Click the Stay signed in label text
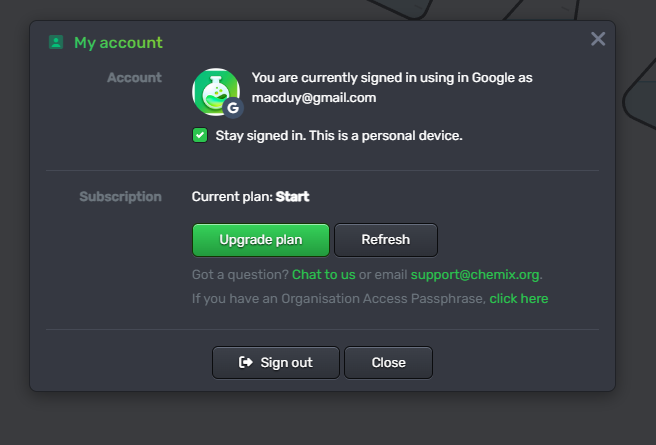The image size is (656, 445). 339,136
